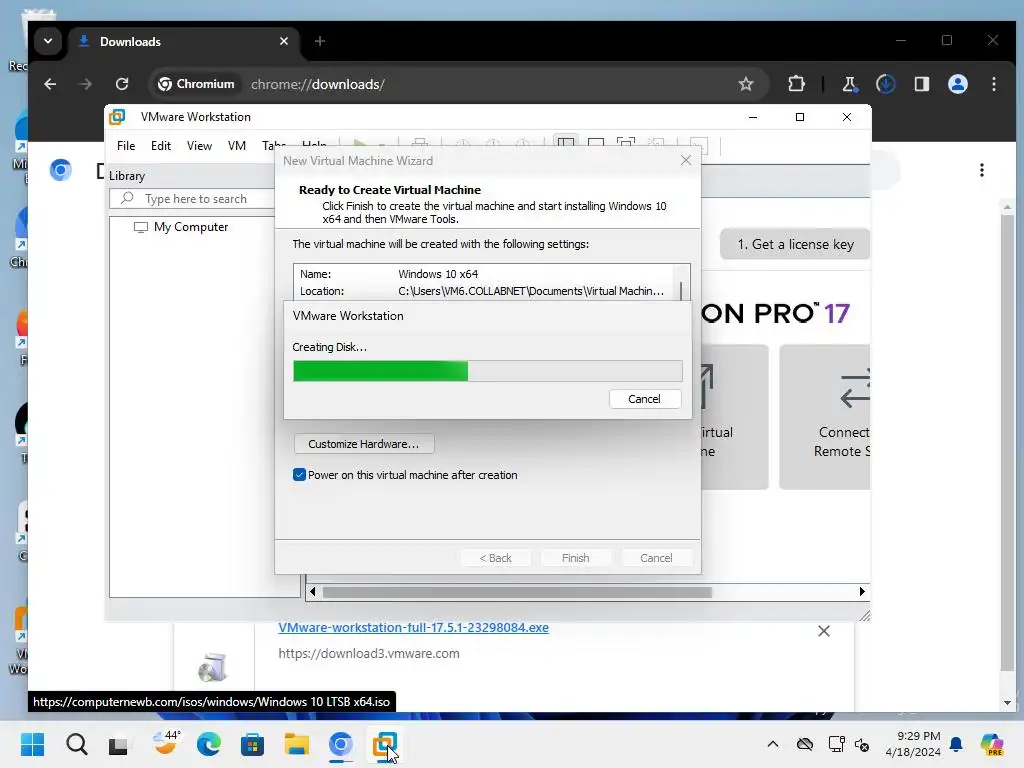
Task: Open Microsoft Edge from taskbar
Action: pos(208,744)
